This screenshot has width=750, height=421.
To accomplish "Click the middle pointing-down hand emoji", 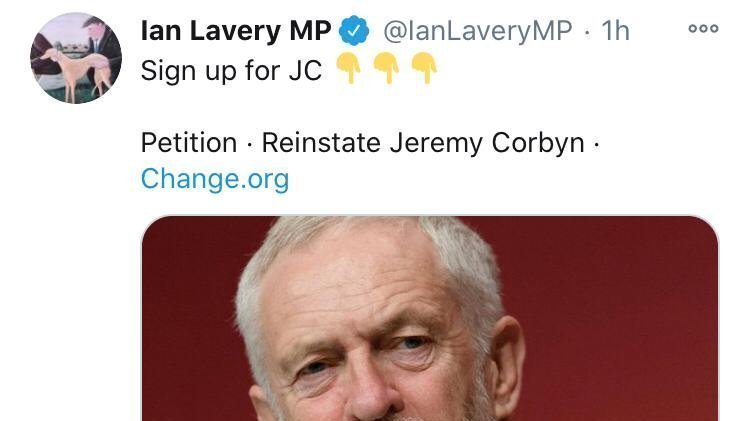I will (386, 70).
